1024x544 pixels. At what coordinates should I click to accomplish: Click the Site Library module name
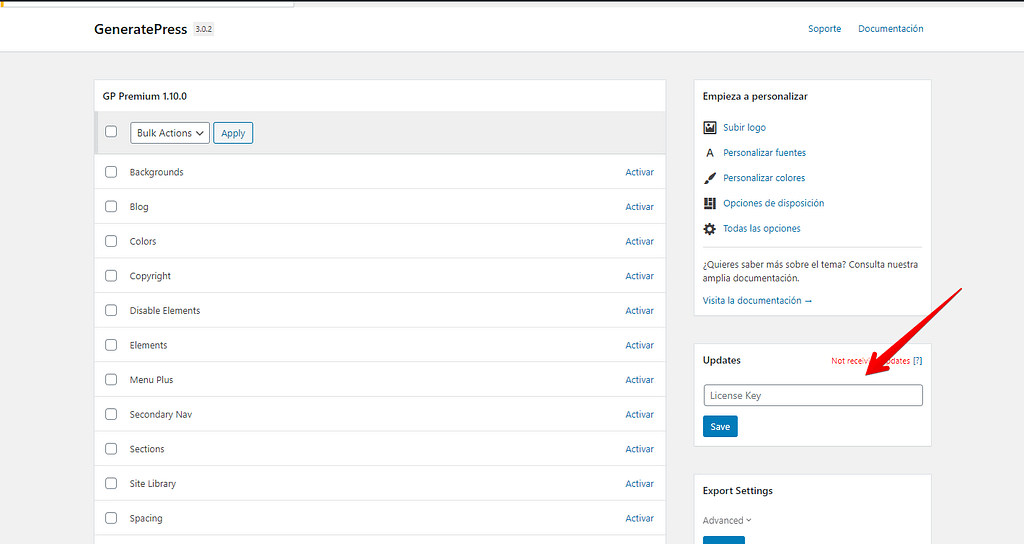153,484
